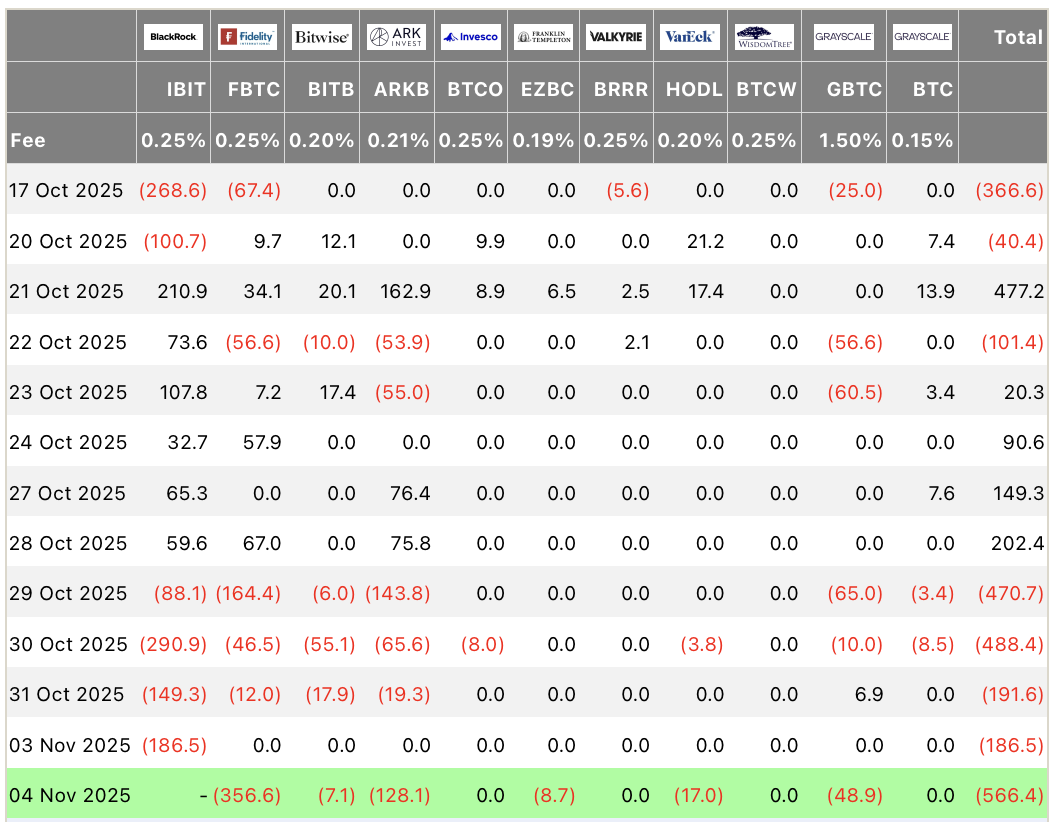Select the (566.4) total for 04 Nov
This screenshot has height=822, width=1050.
pyautogui.click(x=1010, y=796)
